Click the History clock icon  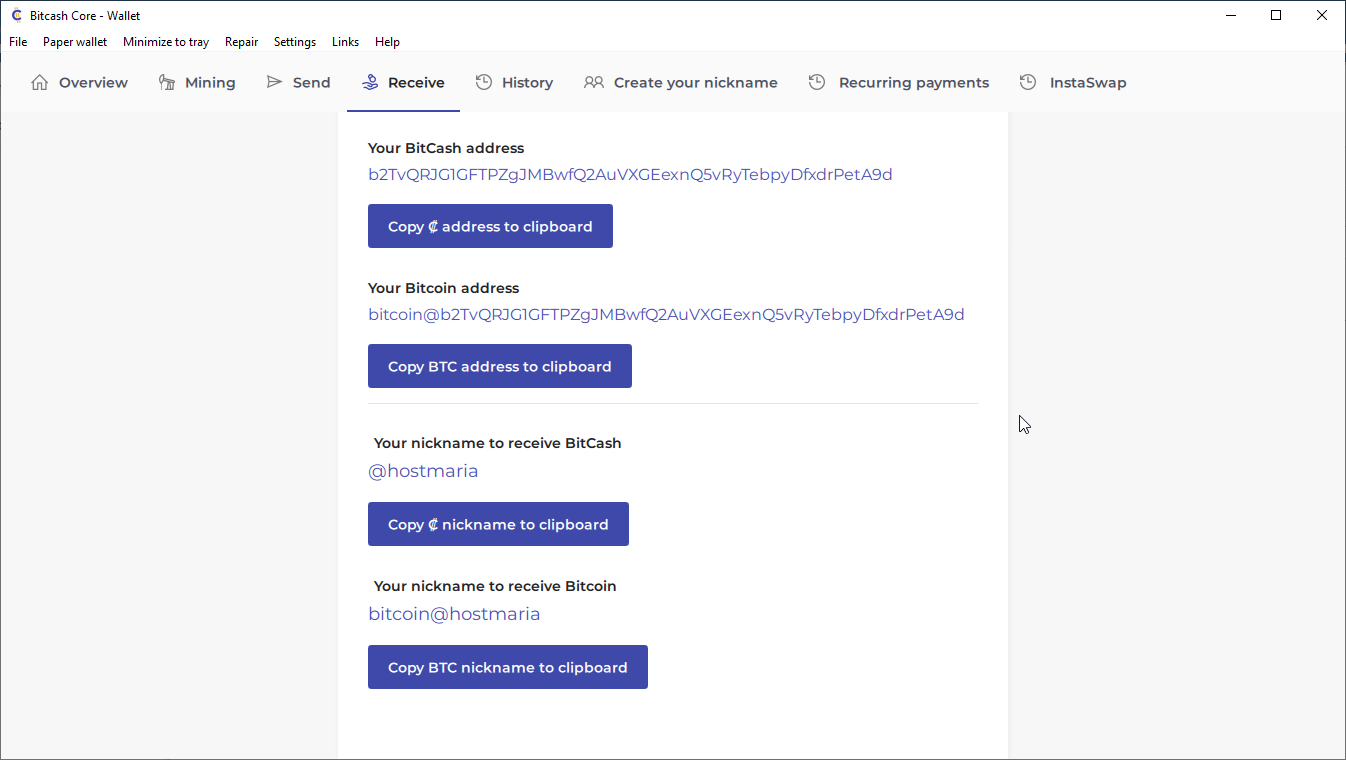point(484,82)
